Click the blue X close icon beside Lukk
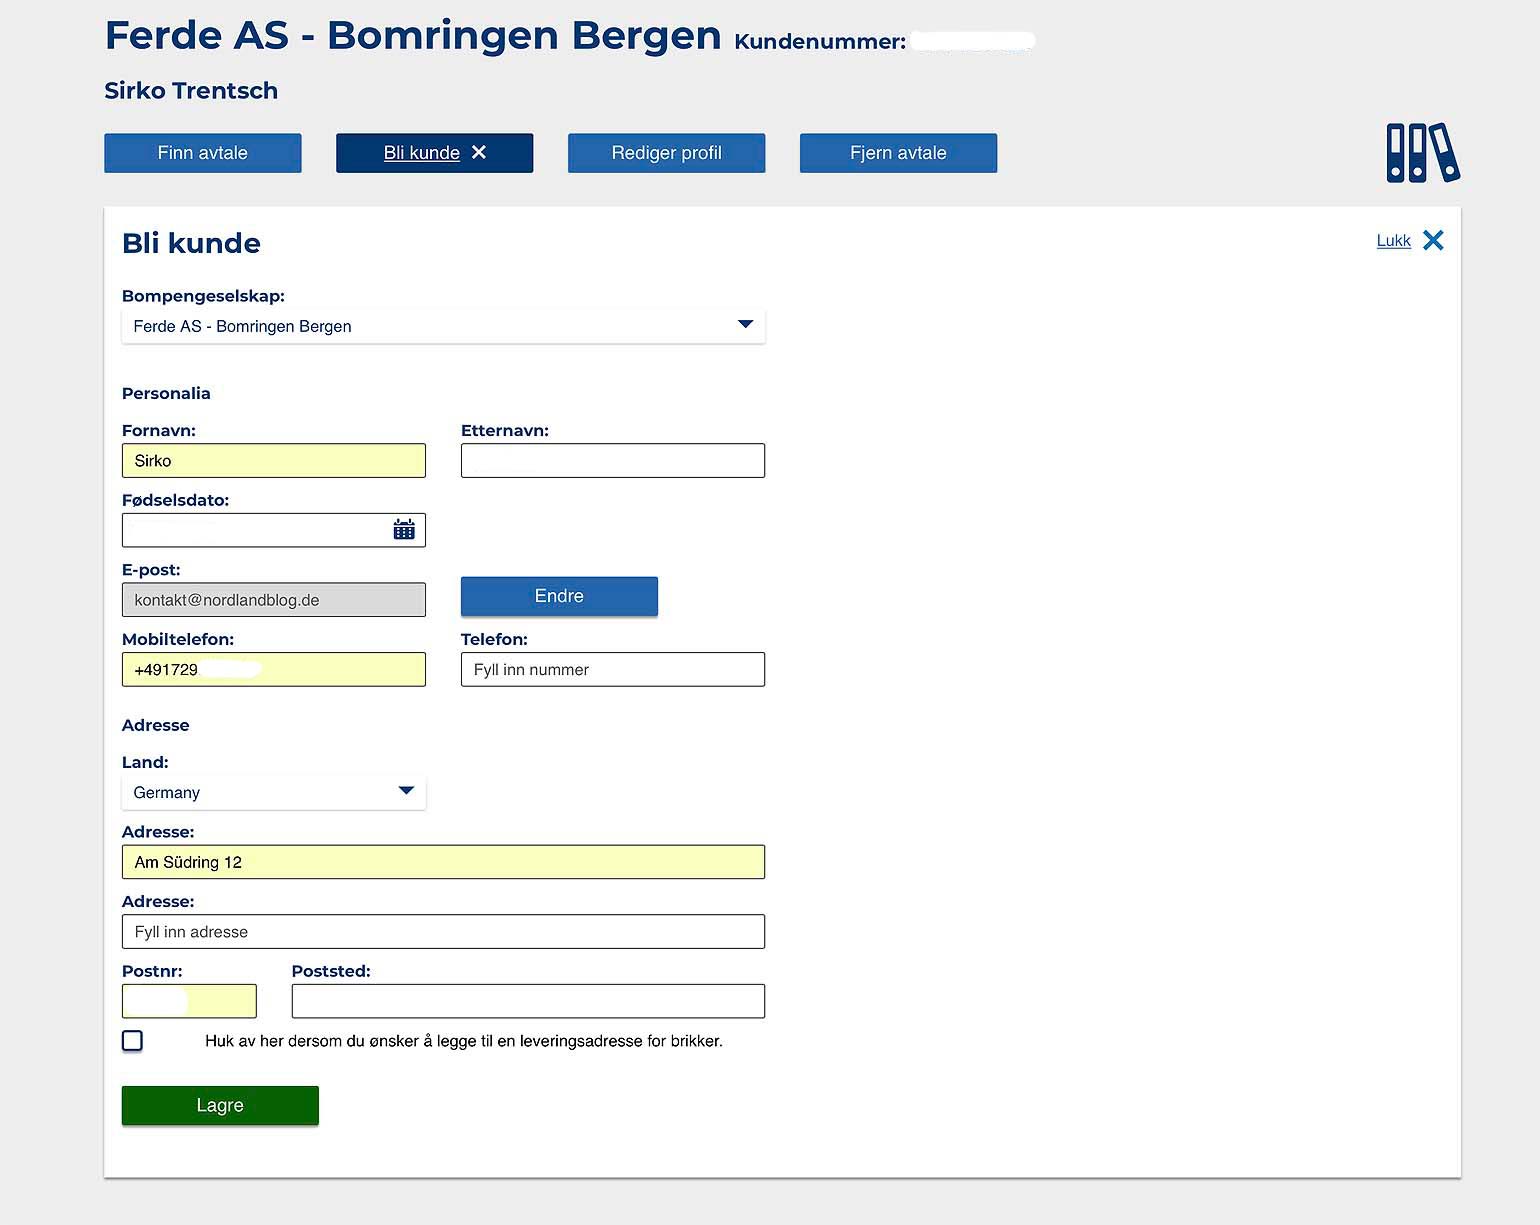 tap(1433, 240)
